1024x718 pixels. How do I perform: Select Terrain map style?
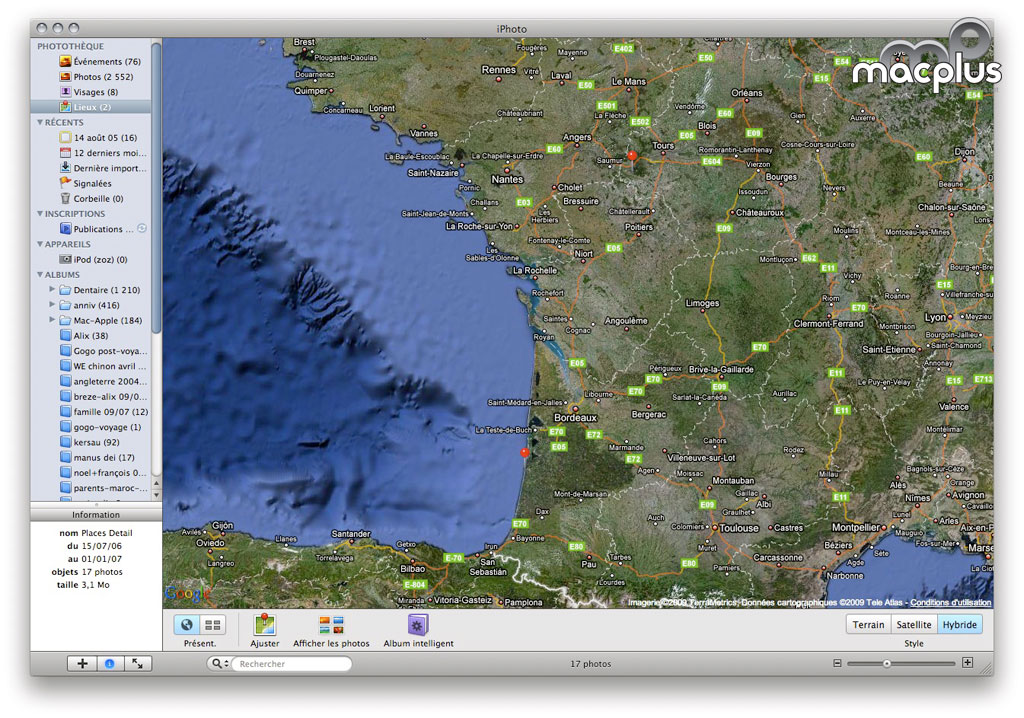(868, 625)
